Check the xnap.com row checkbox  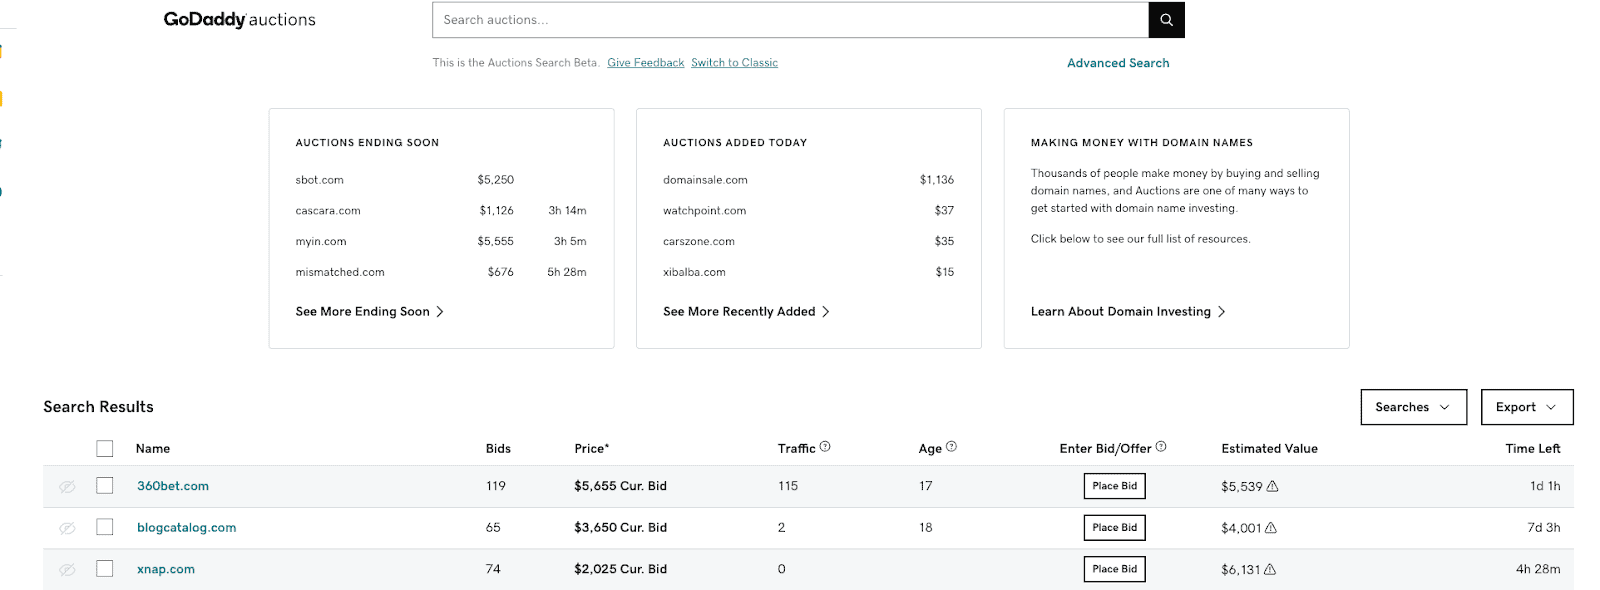click(105, 569)
